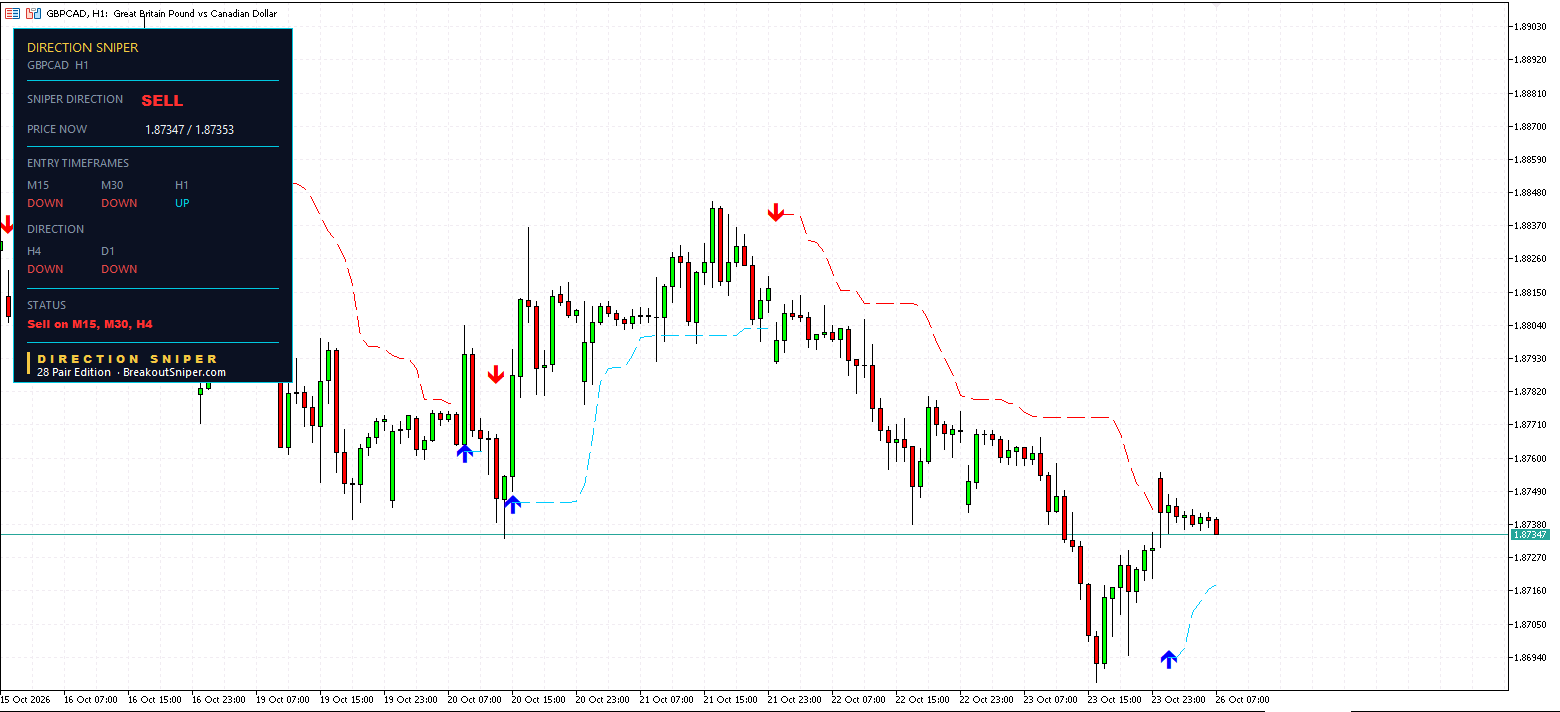
Task: Click the current bid price tag 1.87347
Action: tap(1530, 535)
